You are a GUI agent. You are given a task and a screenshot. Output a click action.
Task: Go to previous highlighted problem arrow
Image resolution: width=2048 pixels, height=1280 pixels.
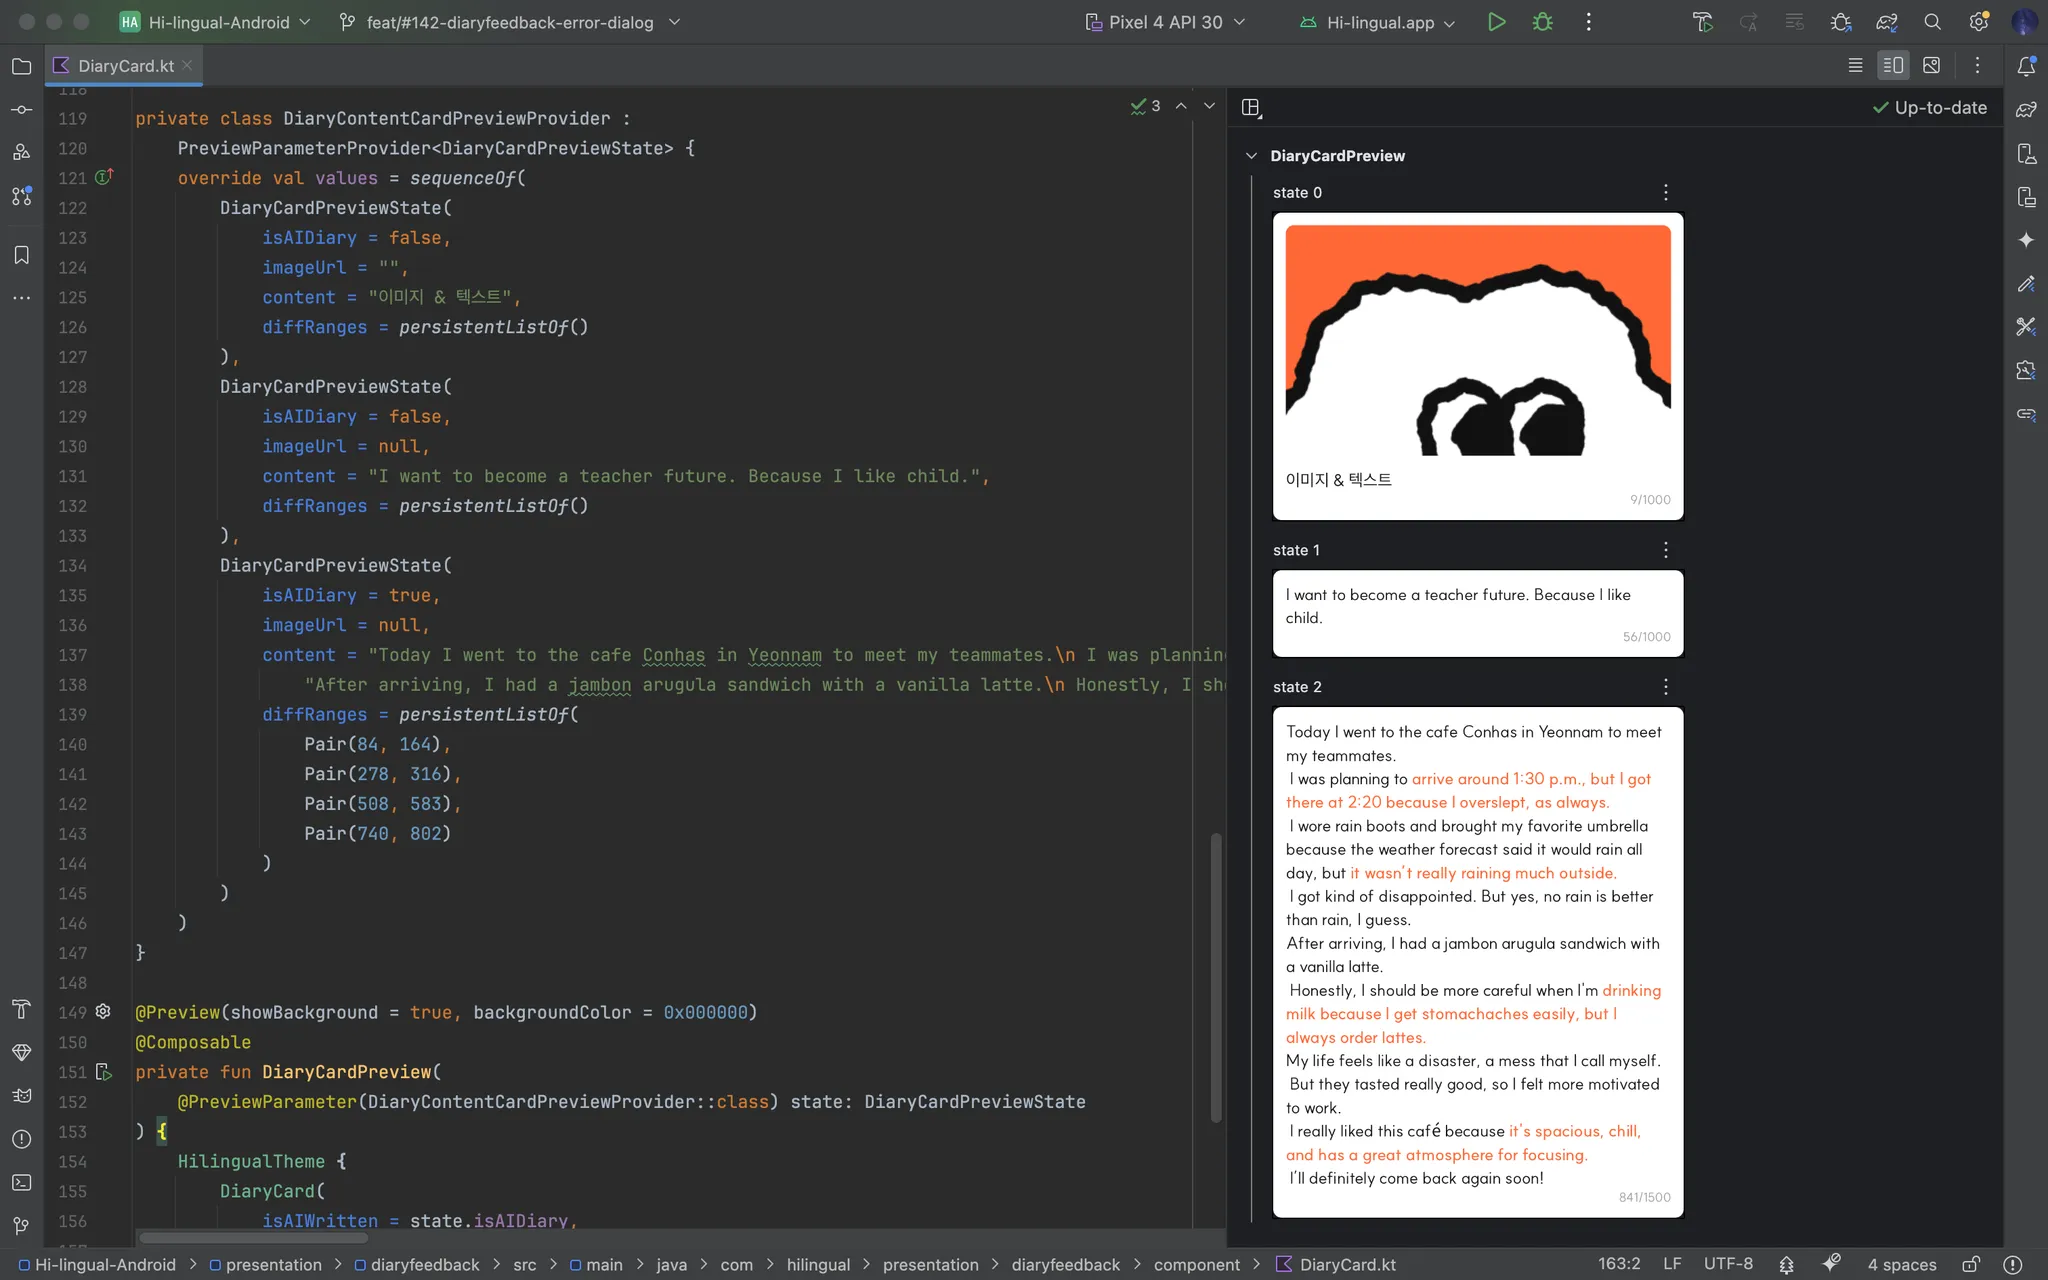pyautogui.click(x=1181, y=106)
